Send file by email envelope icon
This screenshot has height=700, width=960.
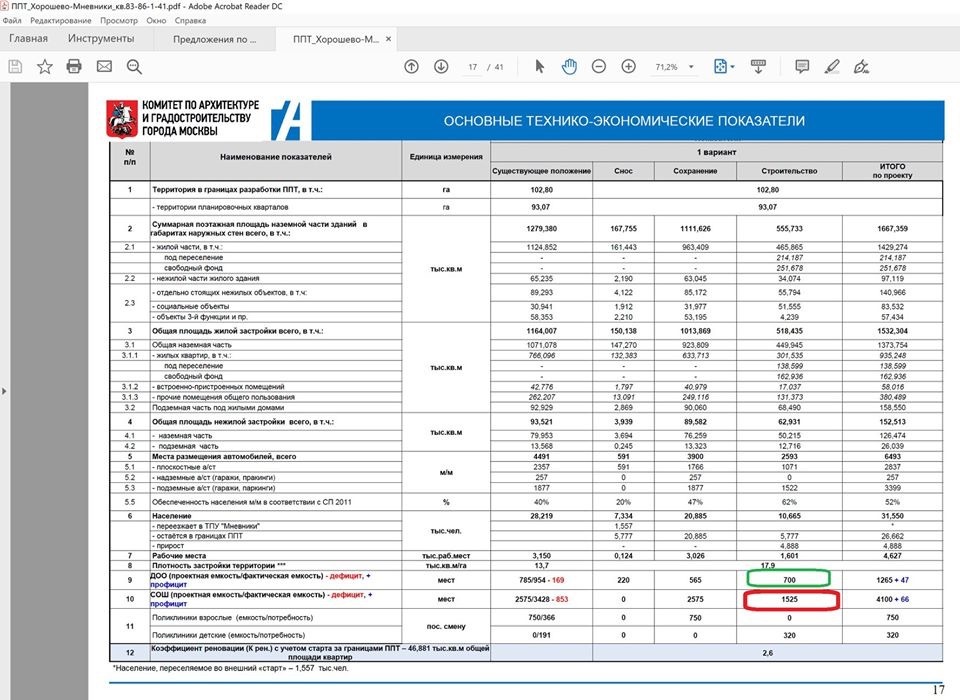click(104, 66)
